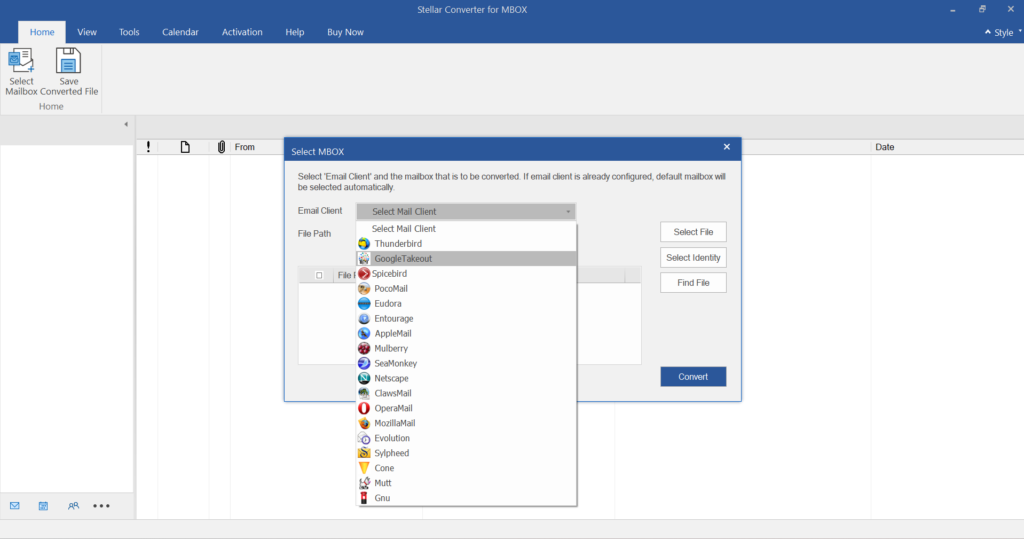Open the mail view icon in bottom-left navigation
The image size is (1024, 539).
(x=14, y=506)
